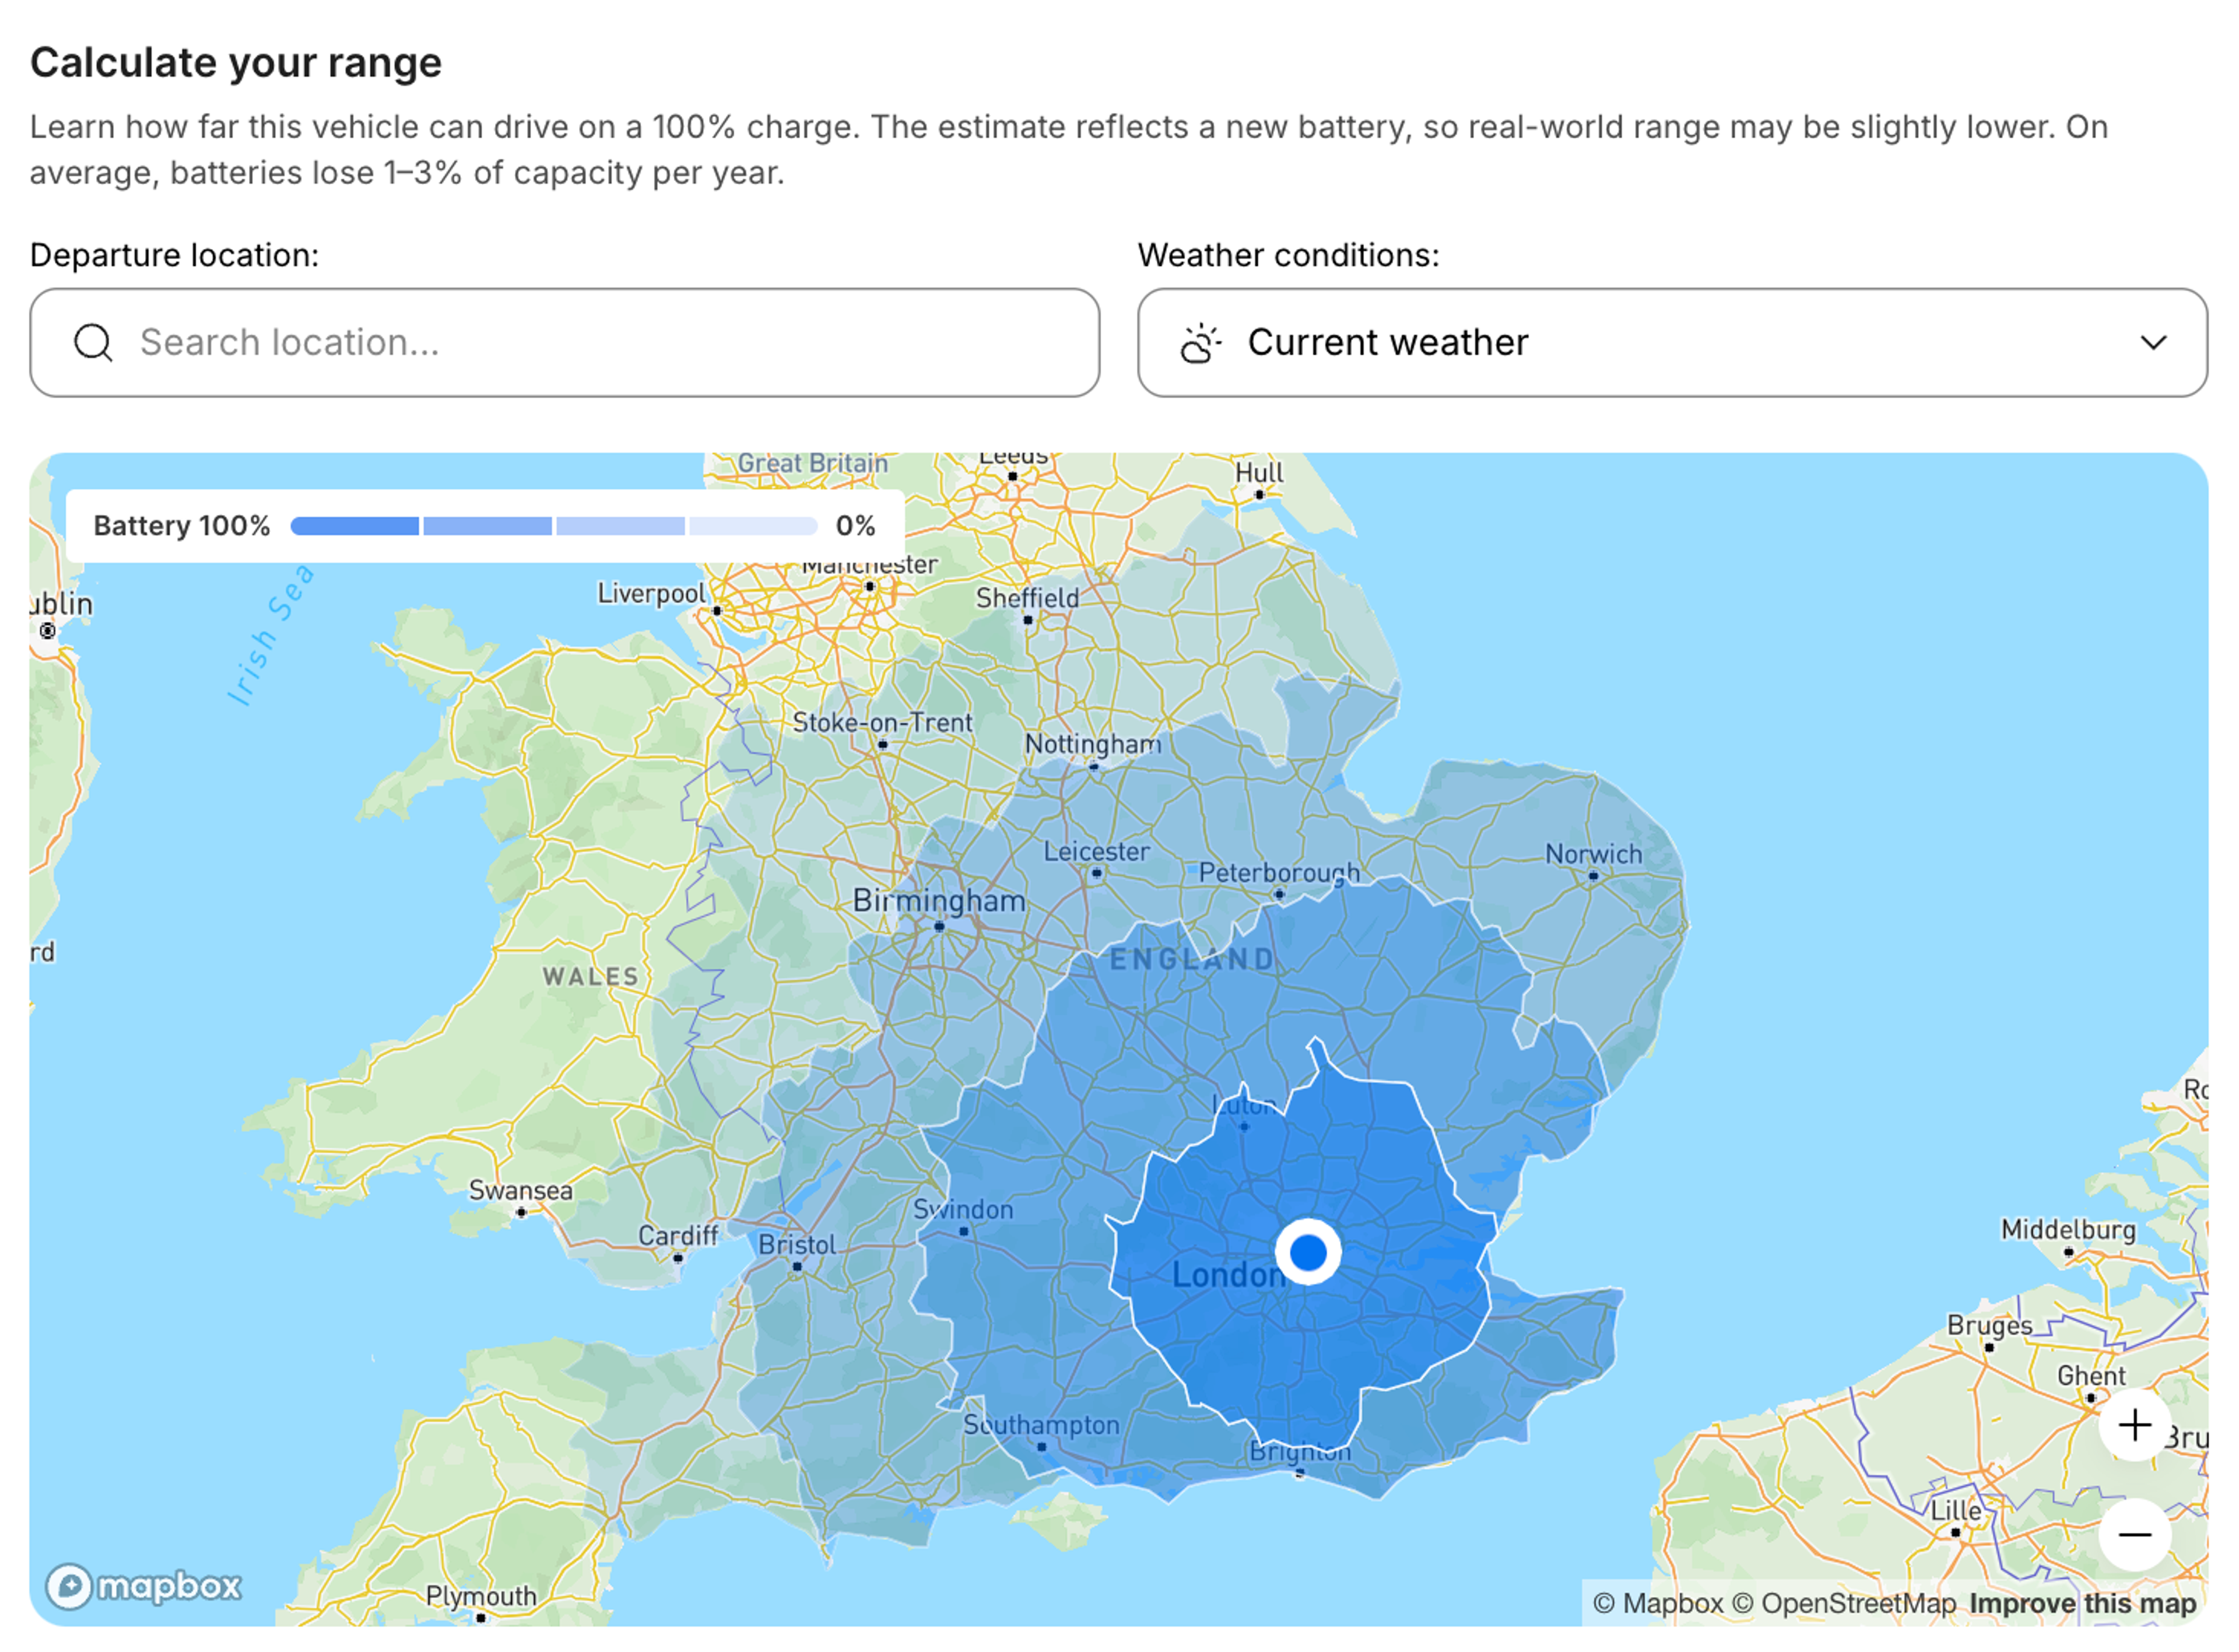Click the Lille label on the map
2239x1652 pixels.
pos(1956,1511)
